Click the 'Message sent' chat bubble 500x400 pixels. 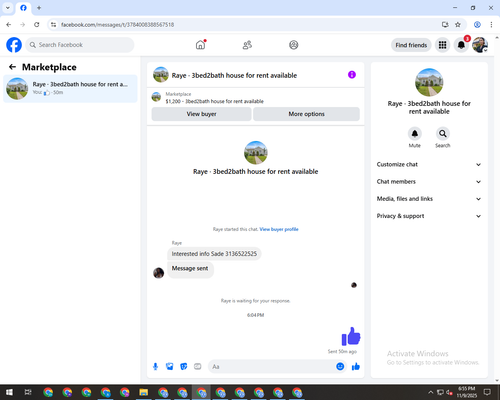190,269
